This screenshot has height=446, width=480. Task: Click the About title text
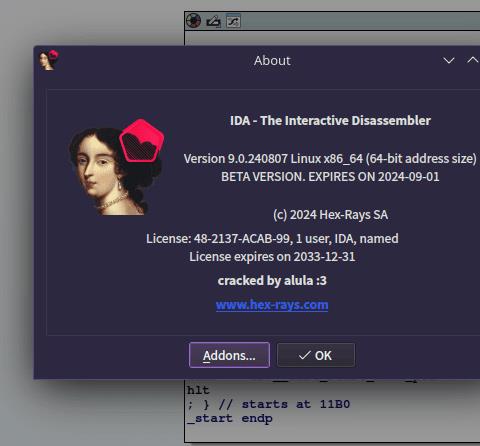(x=272, y=61)
